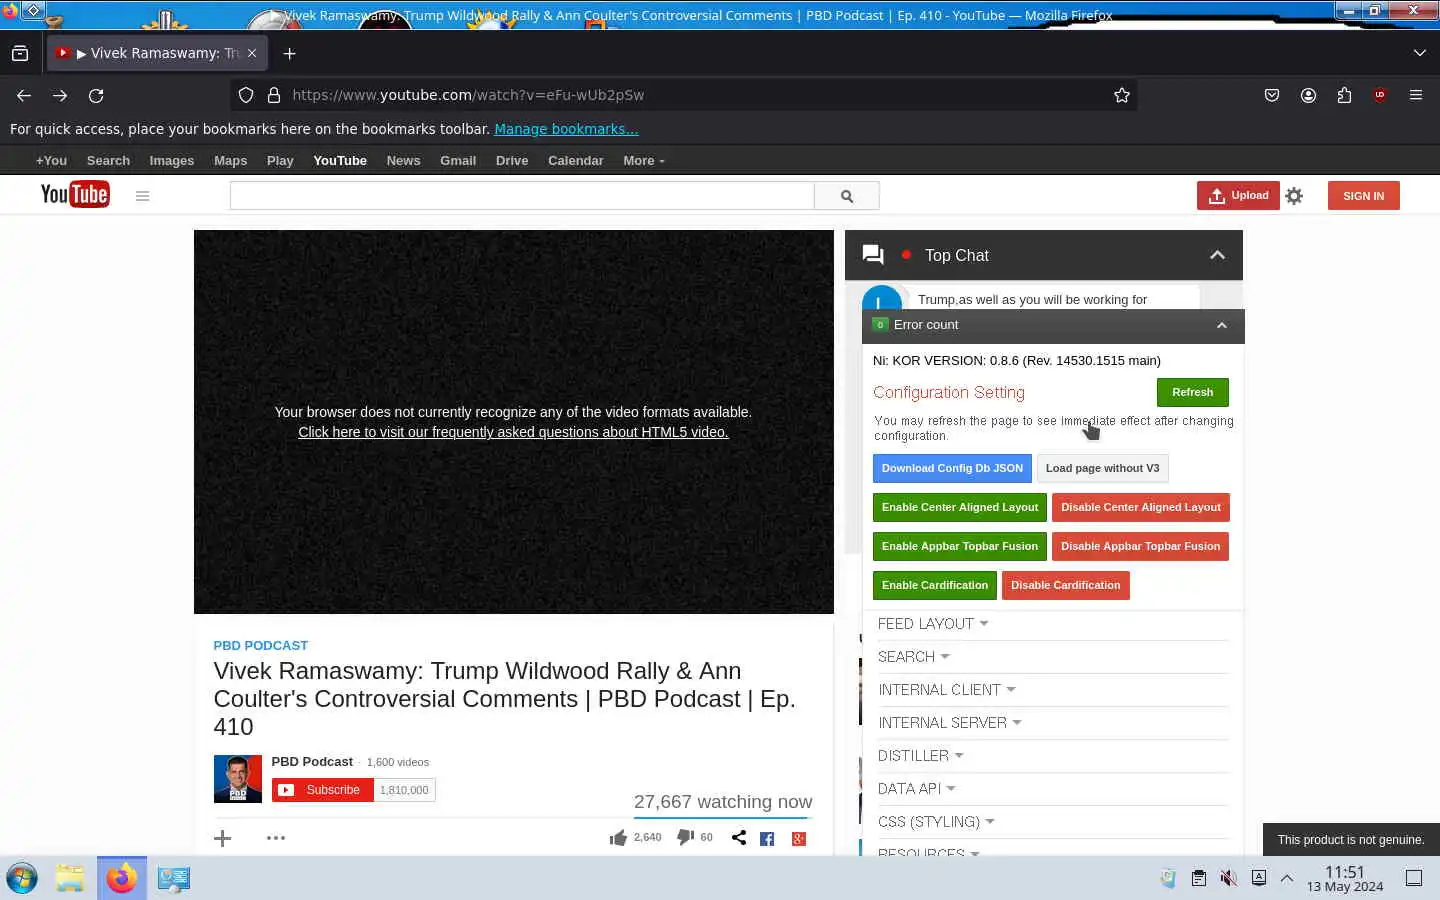Open Firefox account icon
Screen dimensions: 1440x900
pyautogui.click(x=1308, y=95)
